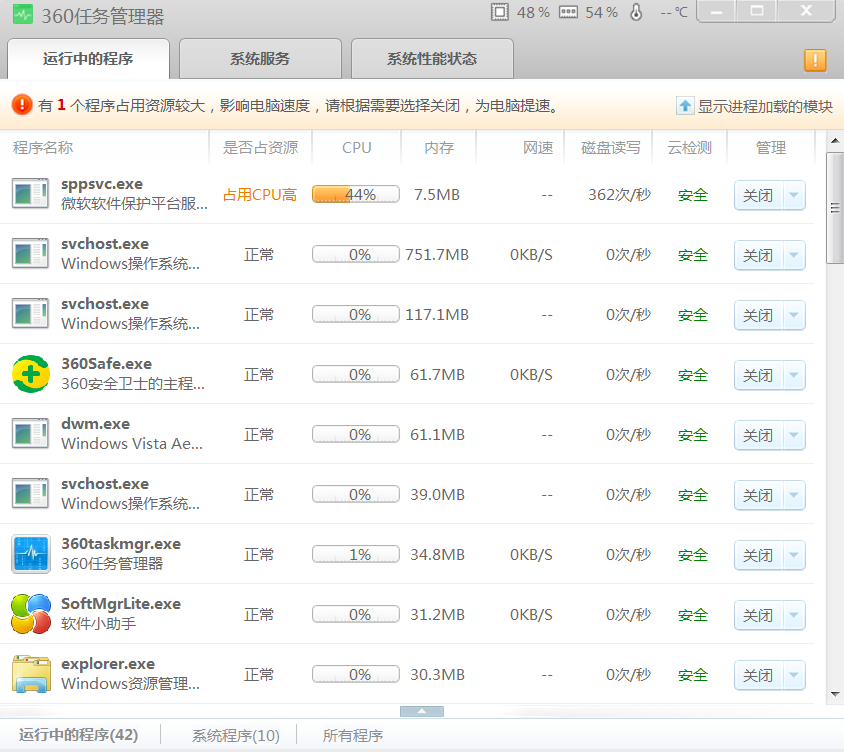This screenshot has width=844, height=752.
Task: Click the 安全 status for sppsvc.exe
Action: [693, 195]
